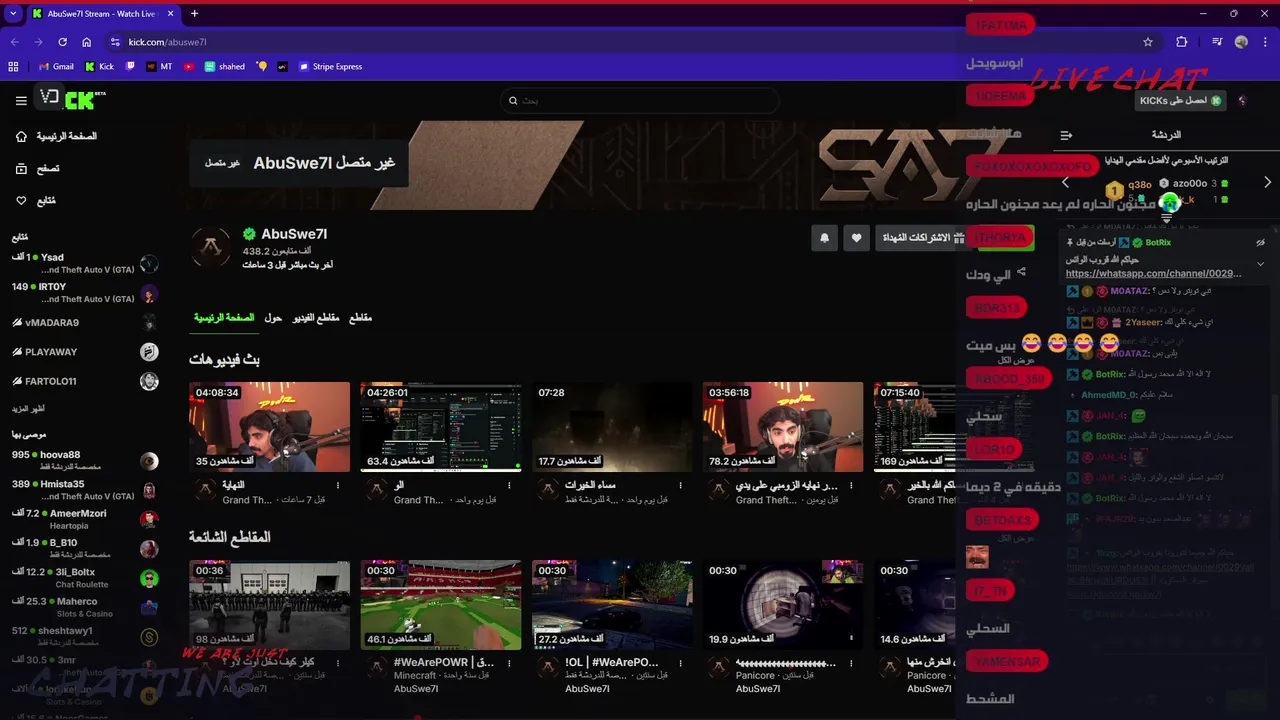
Task: Hide the pinned BotRix message
Action: [1260, 242]
